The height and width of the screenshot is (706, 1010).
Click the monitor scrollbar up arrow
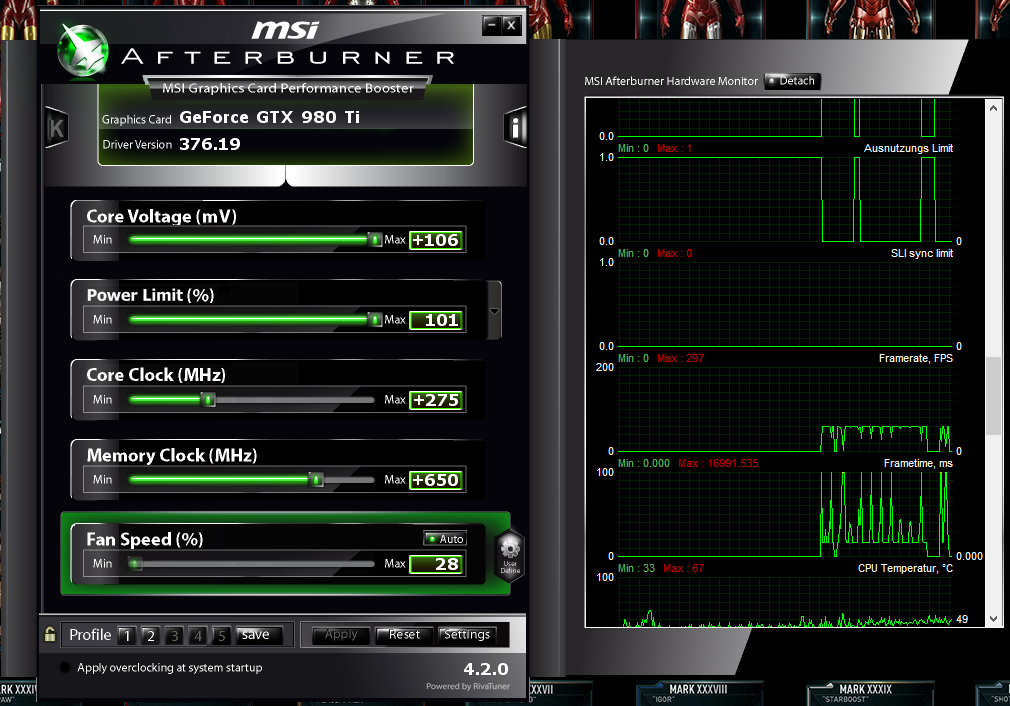tap(993, 108)
